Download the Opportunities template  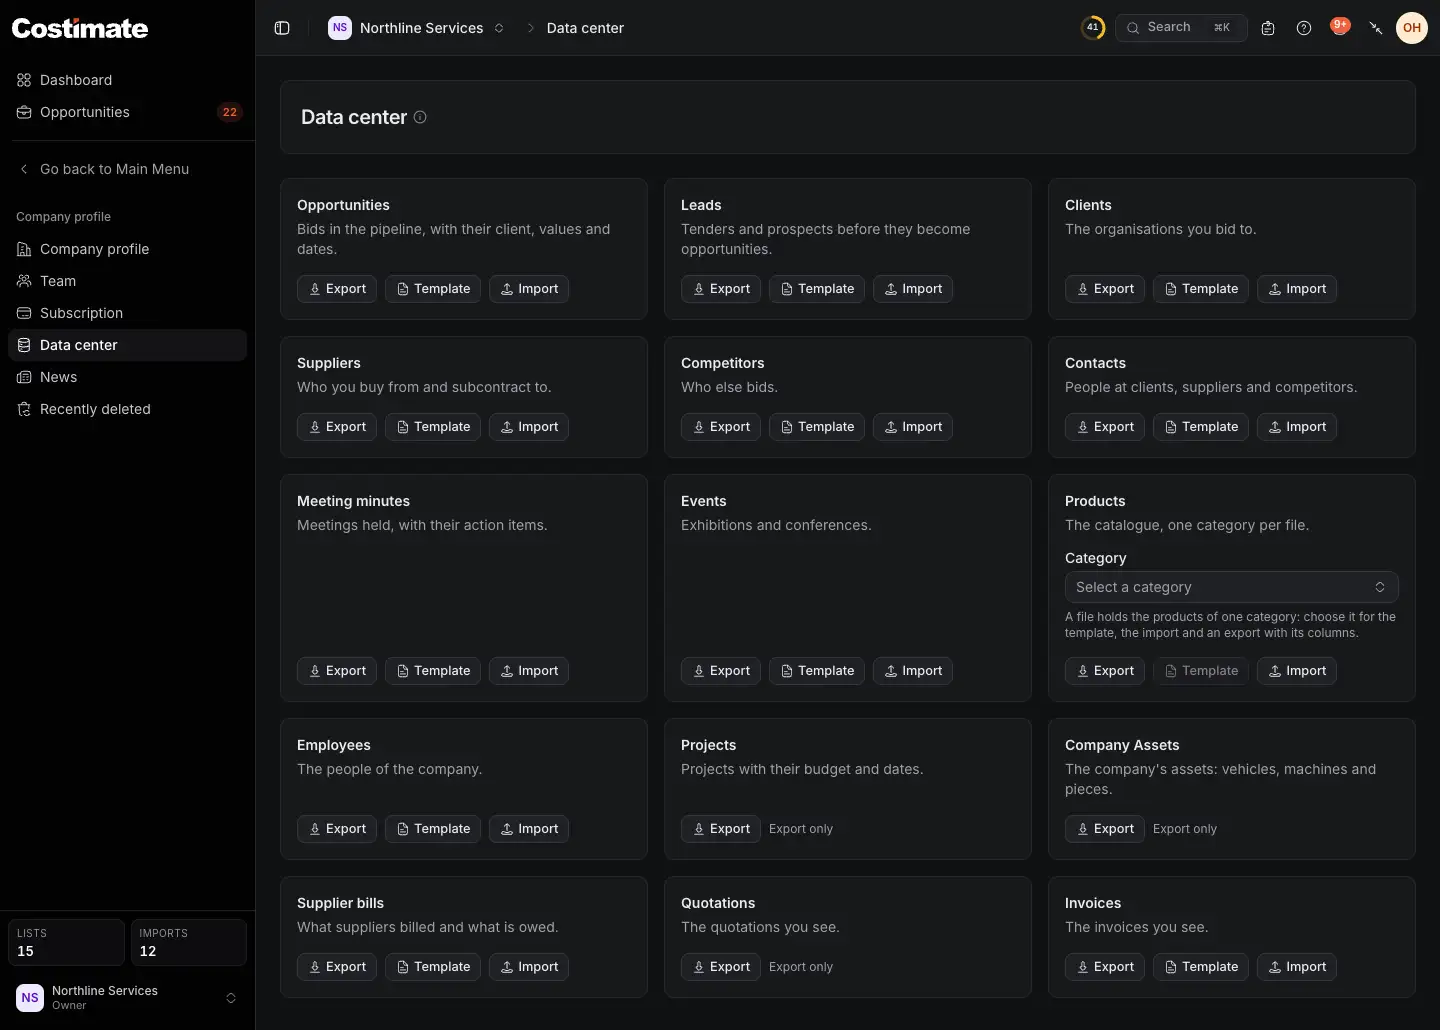[x=433, y=289]
